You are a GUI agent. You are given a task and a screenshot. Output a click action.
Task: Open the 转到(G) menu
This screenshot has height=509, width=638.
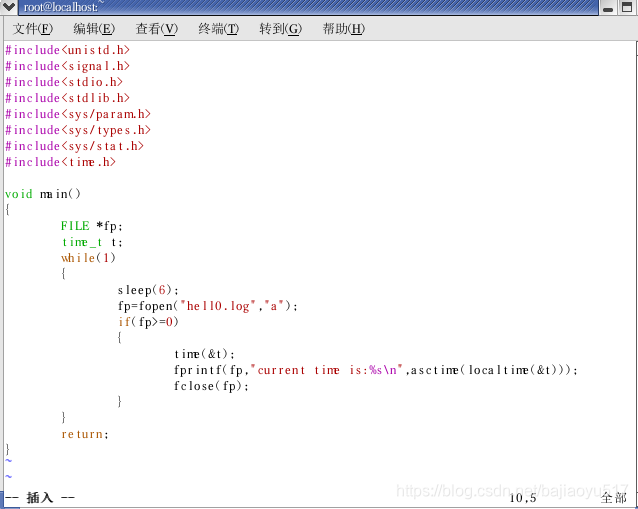click(281, 28)
